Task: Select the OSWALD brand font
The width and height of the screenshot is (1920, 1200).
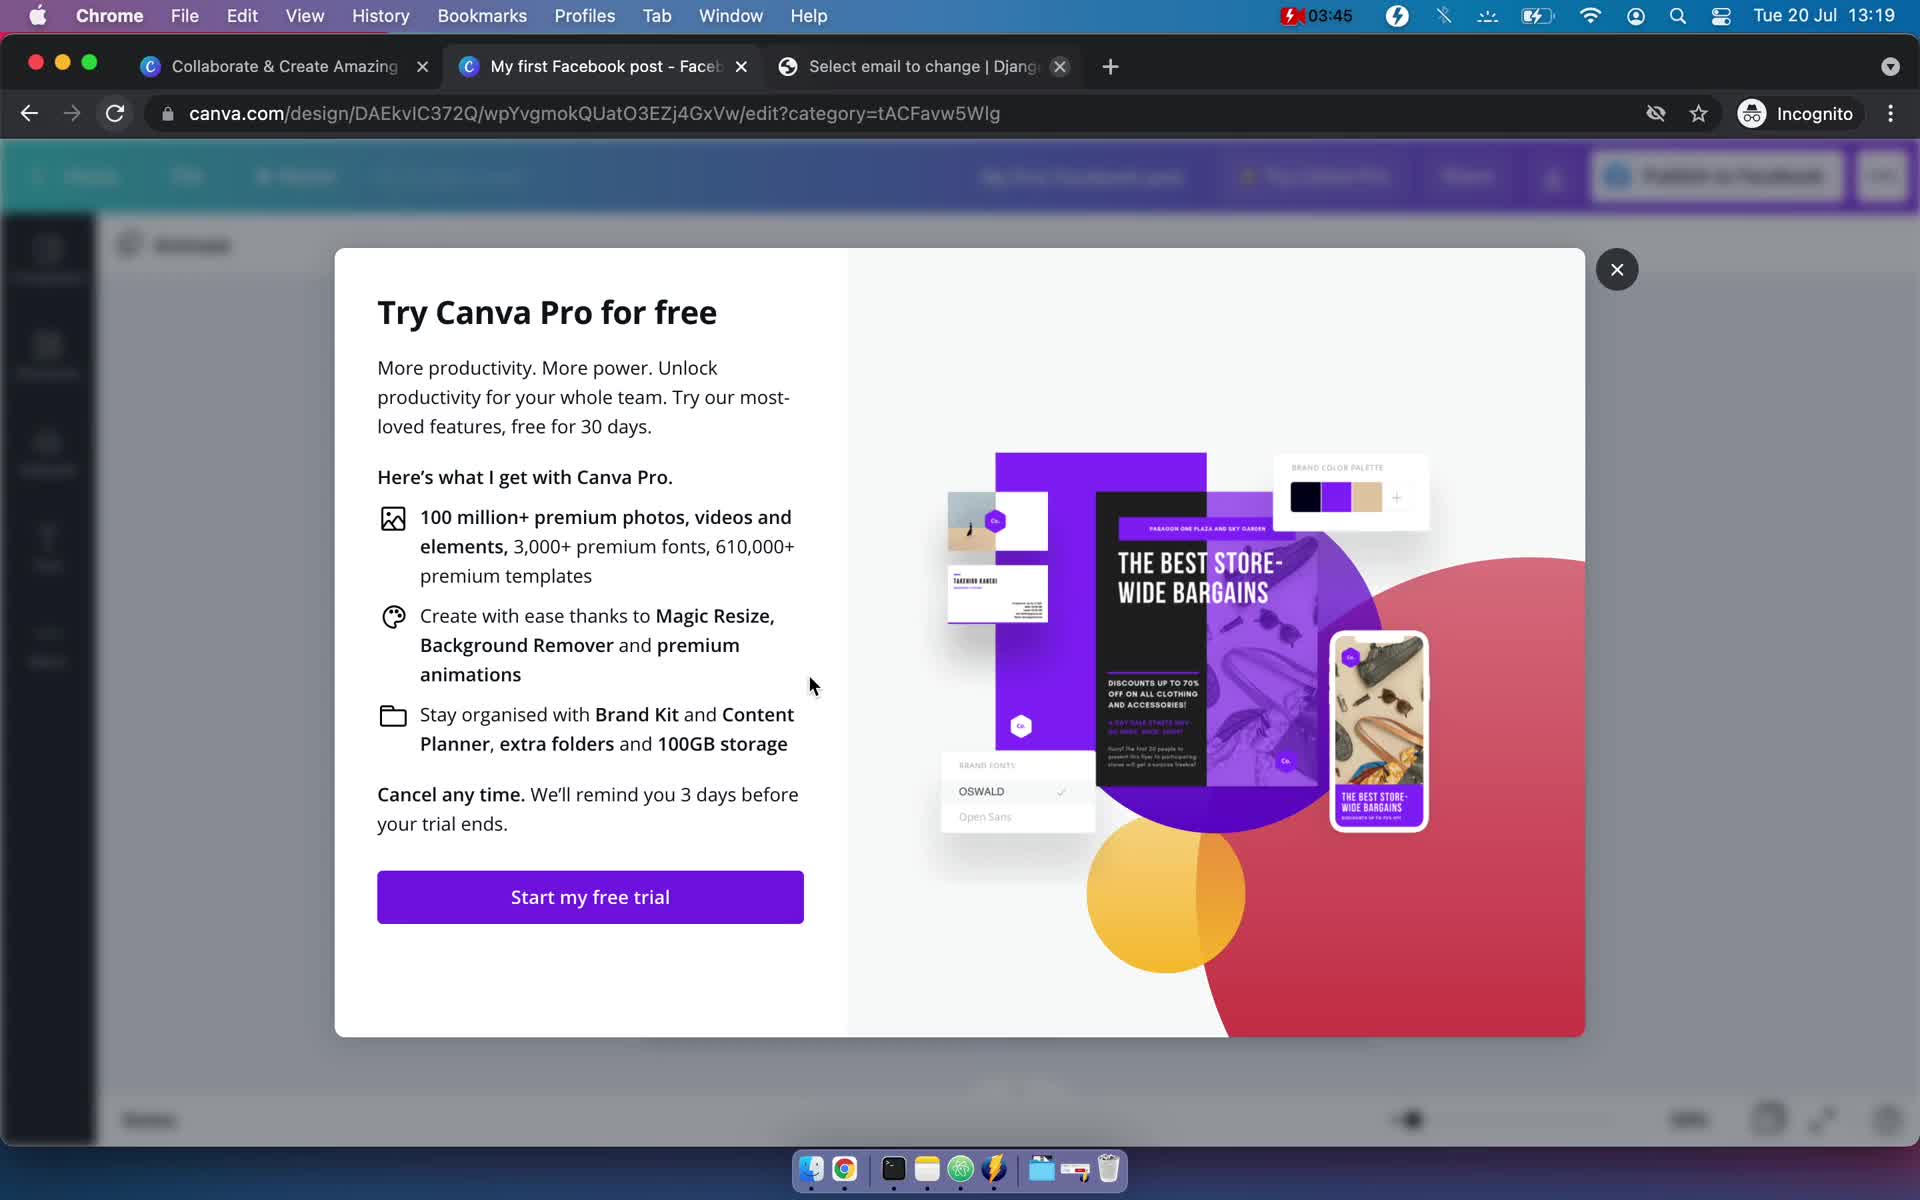Action: (1018, 791)
